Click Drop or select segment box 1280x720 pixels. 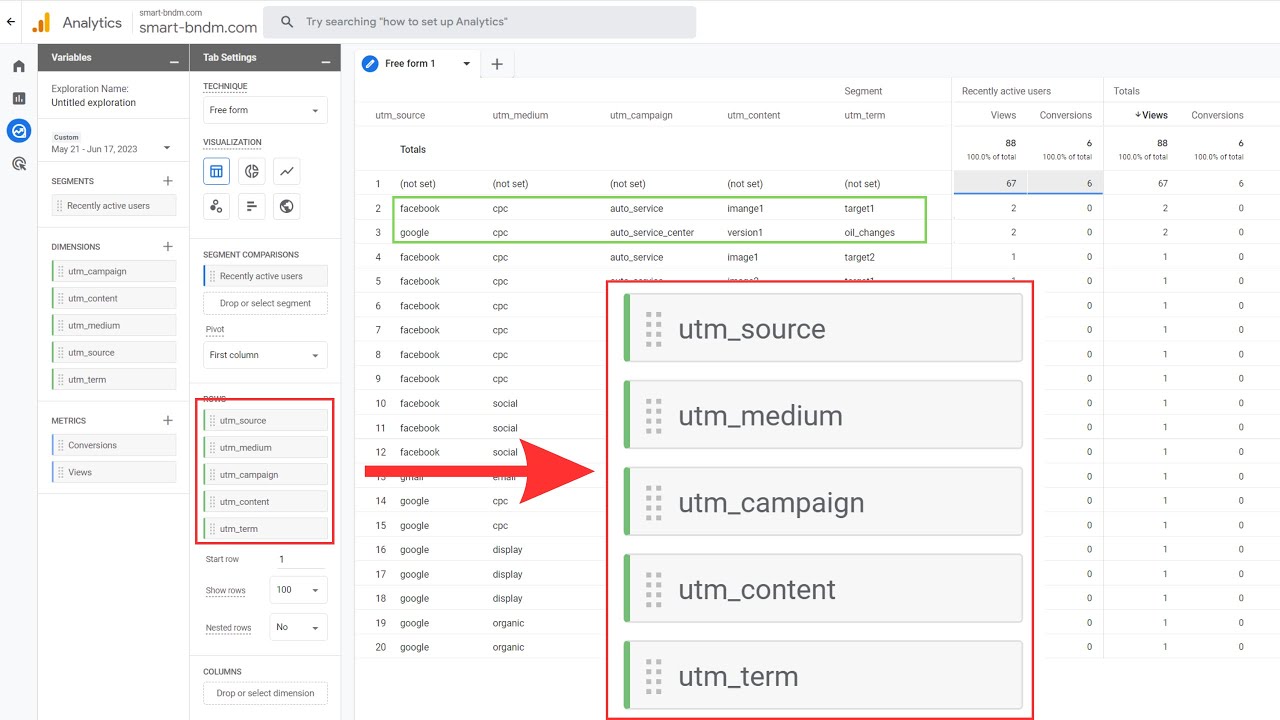point(265,303)
